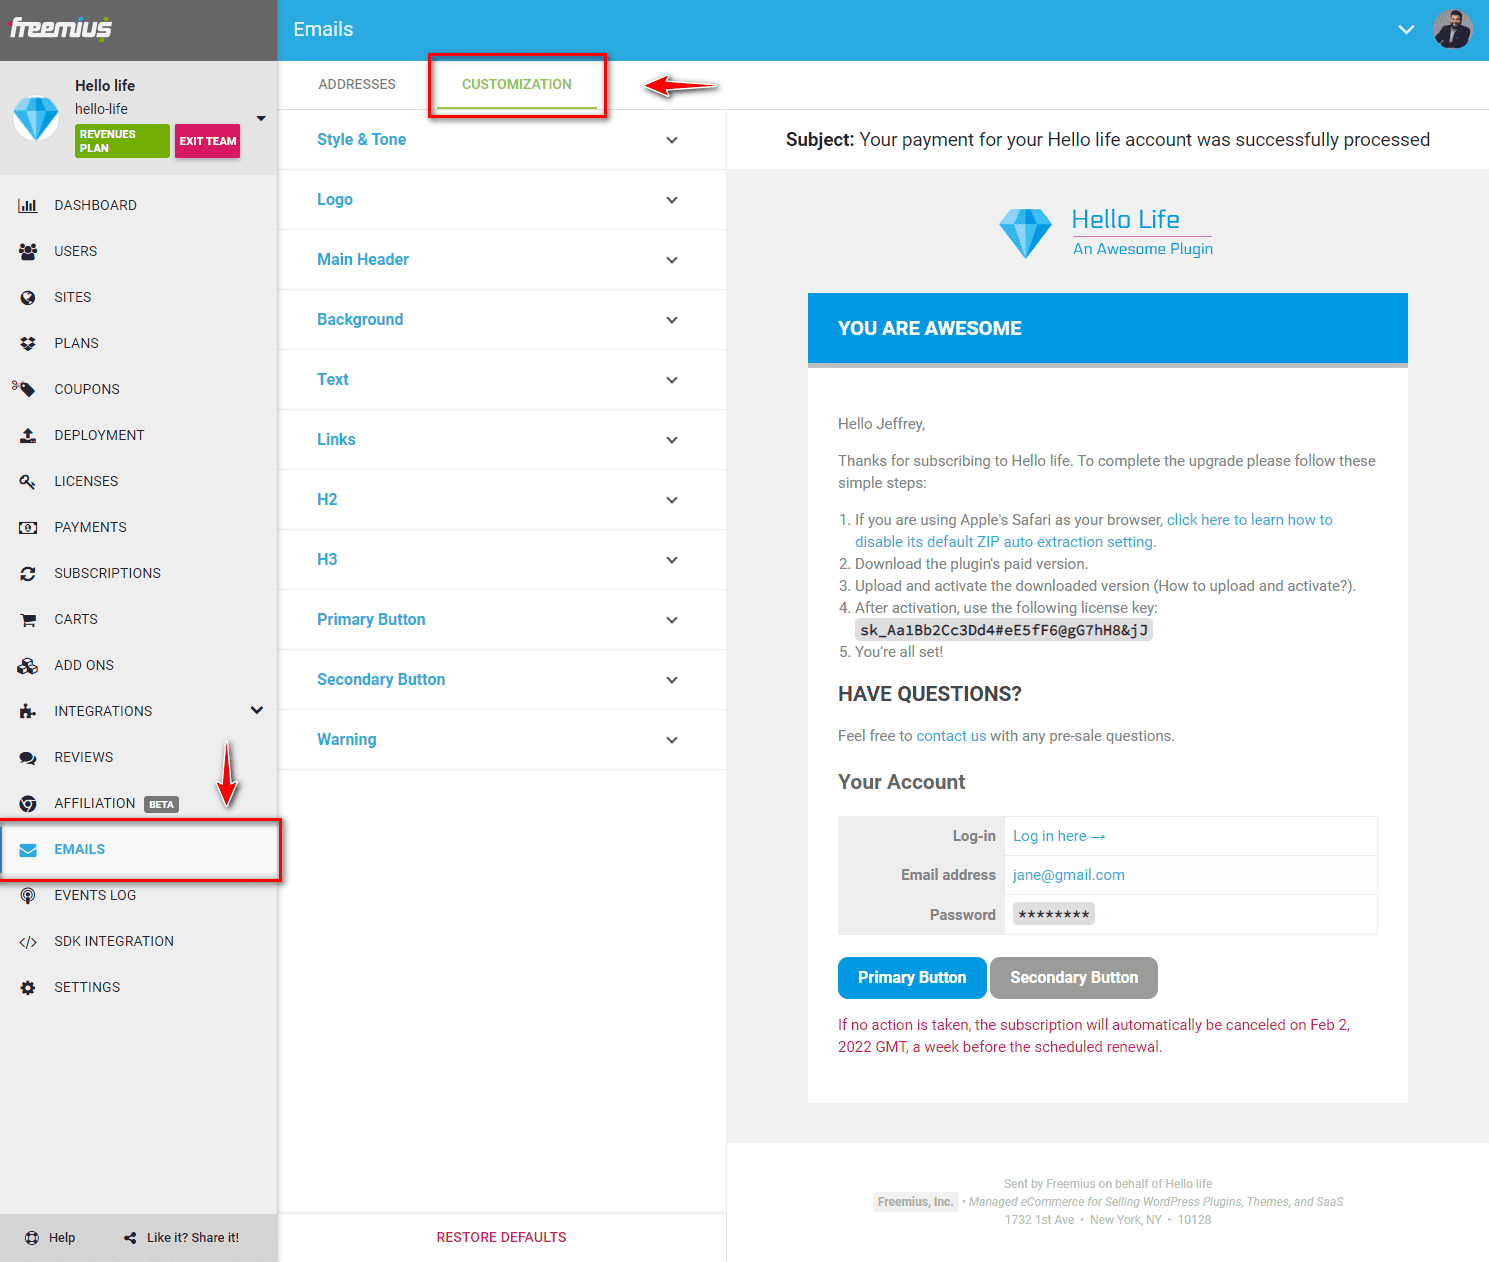1489x1262 pixels.
Task: Open the Subscriptions page
Action: (x=139, y=573)
